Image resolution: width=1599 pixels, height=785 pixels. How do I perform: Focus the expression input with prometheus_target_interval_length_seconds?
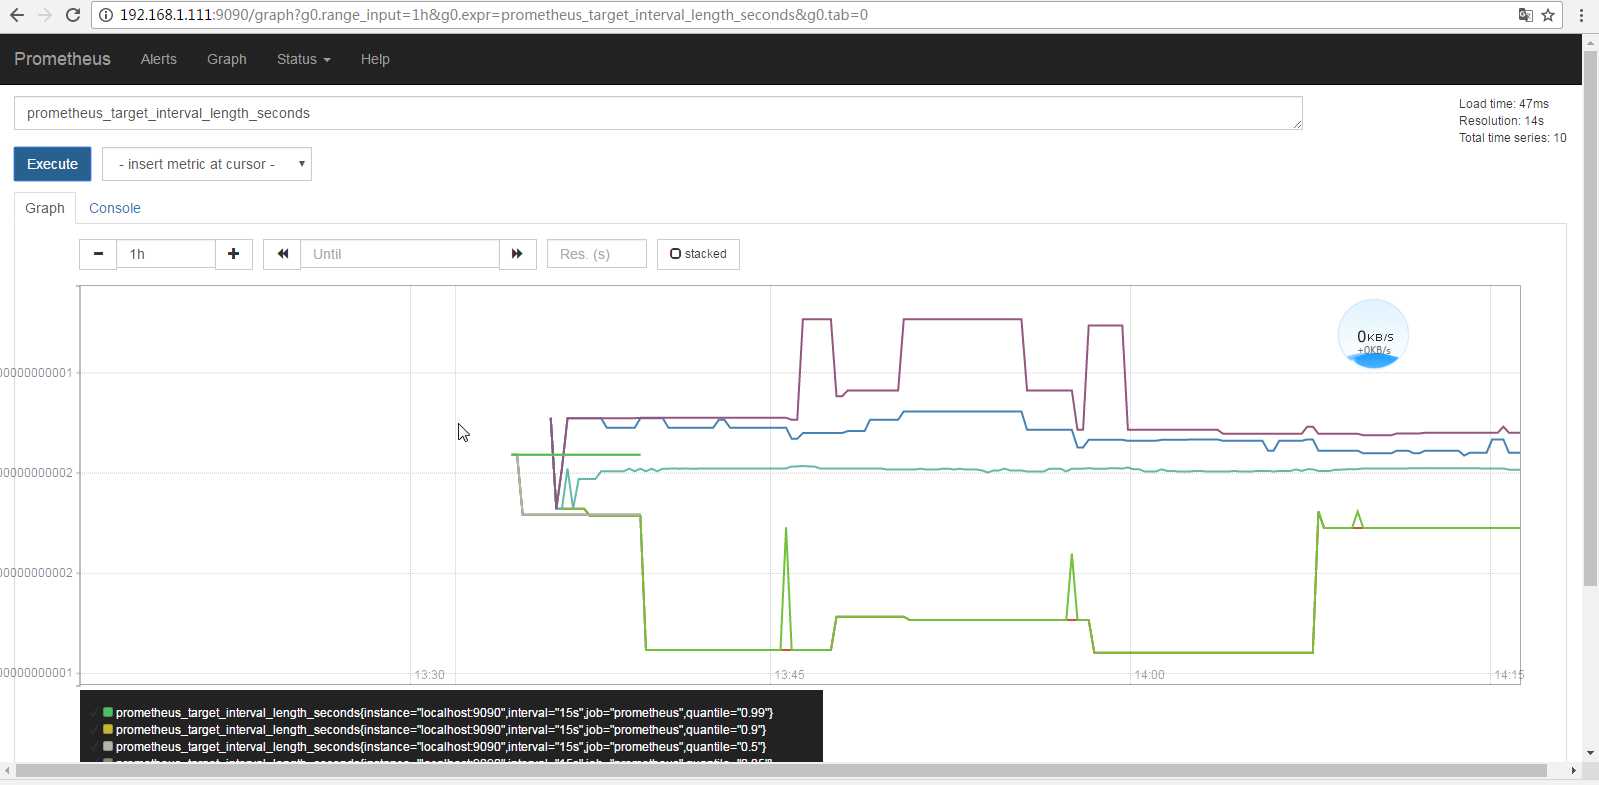click(x=658, y=113)
